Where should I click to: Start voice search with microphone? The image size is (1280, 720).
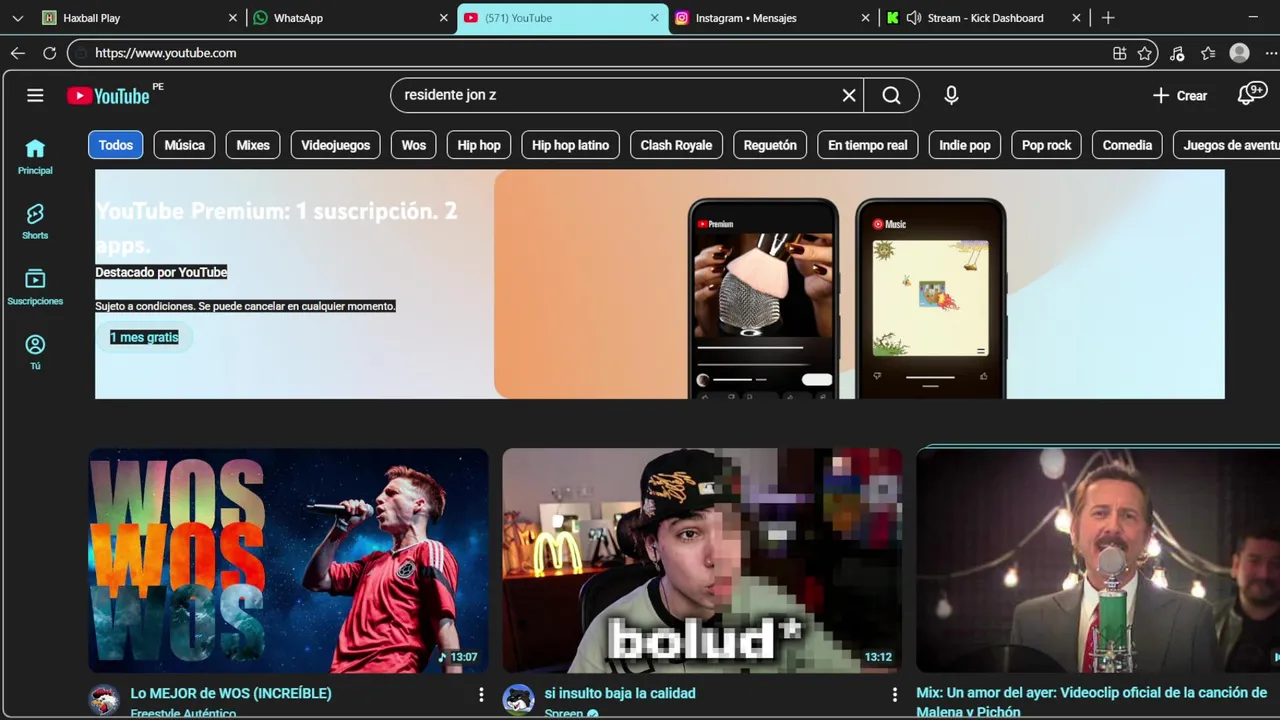(x=951, y=96)
